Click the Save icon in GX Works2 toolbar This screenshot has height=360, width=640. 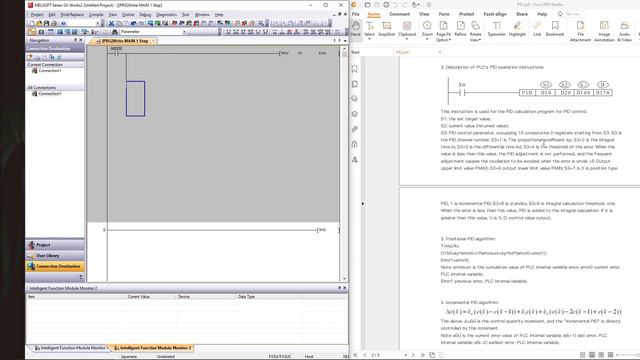[x=47, y=23]
